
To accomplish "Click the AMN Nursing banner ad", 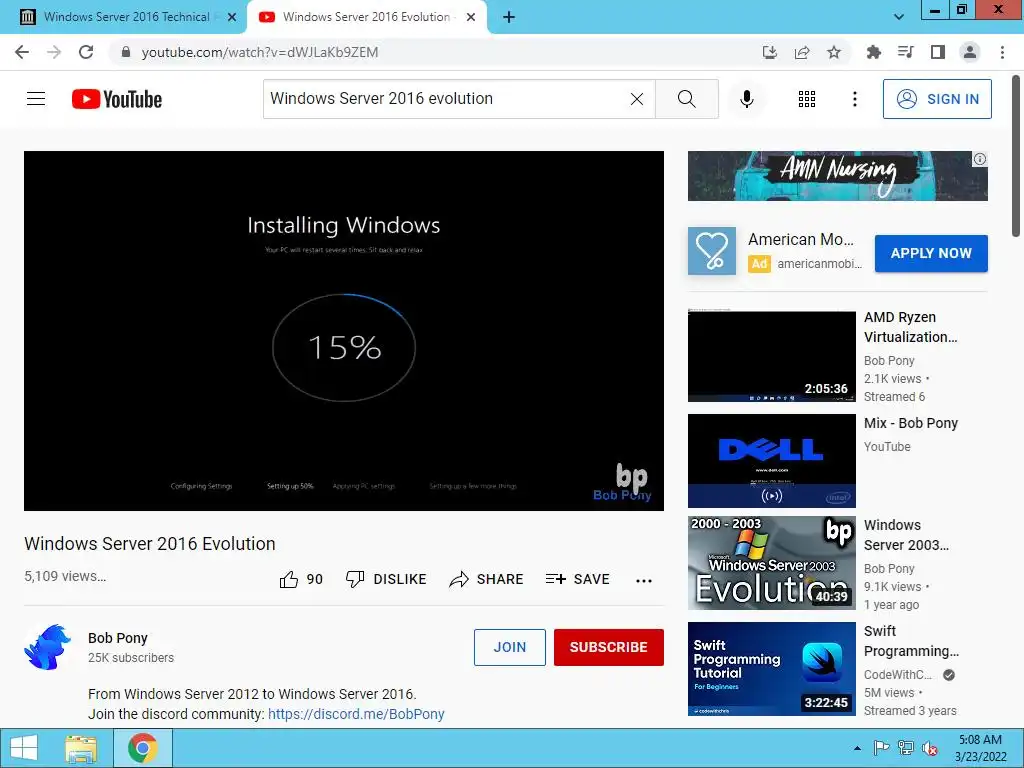I will point(837,176).
